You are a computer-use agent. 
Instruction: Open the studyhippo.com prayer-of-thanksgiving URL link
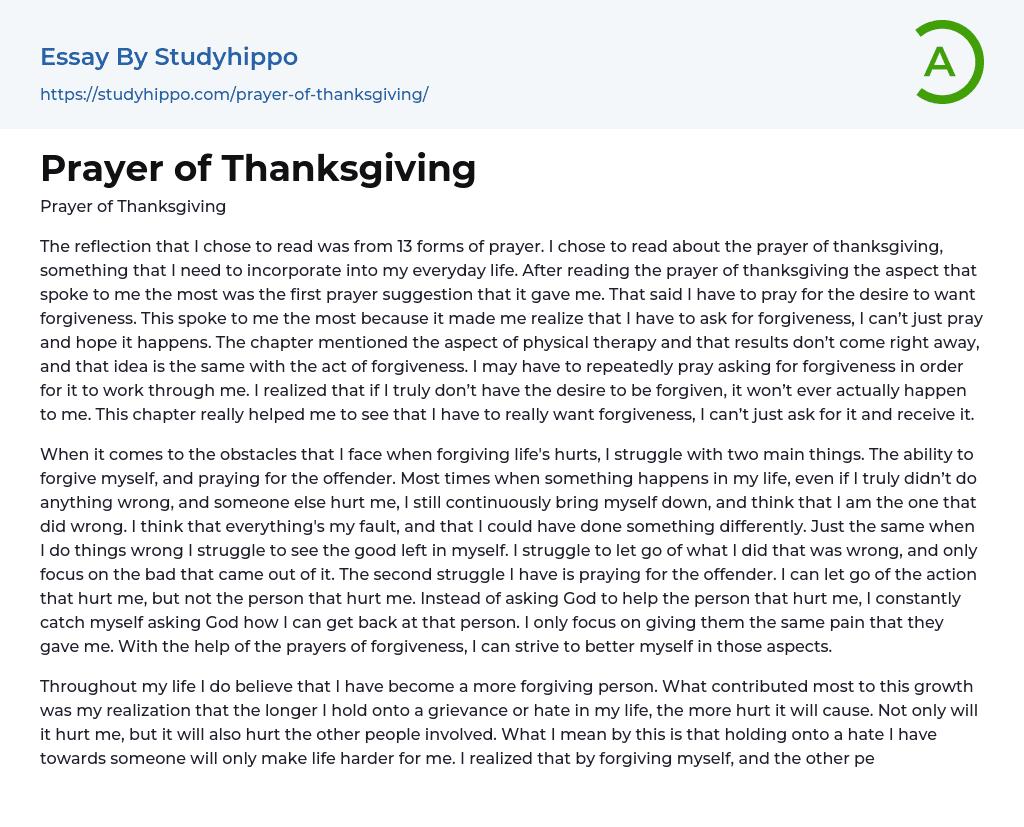[x=234, y=95]
